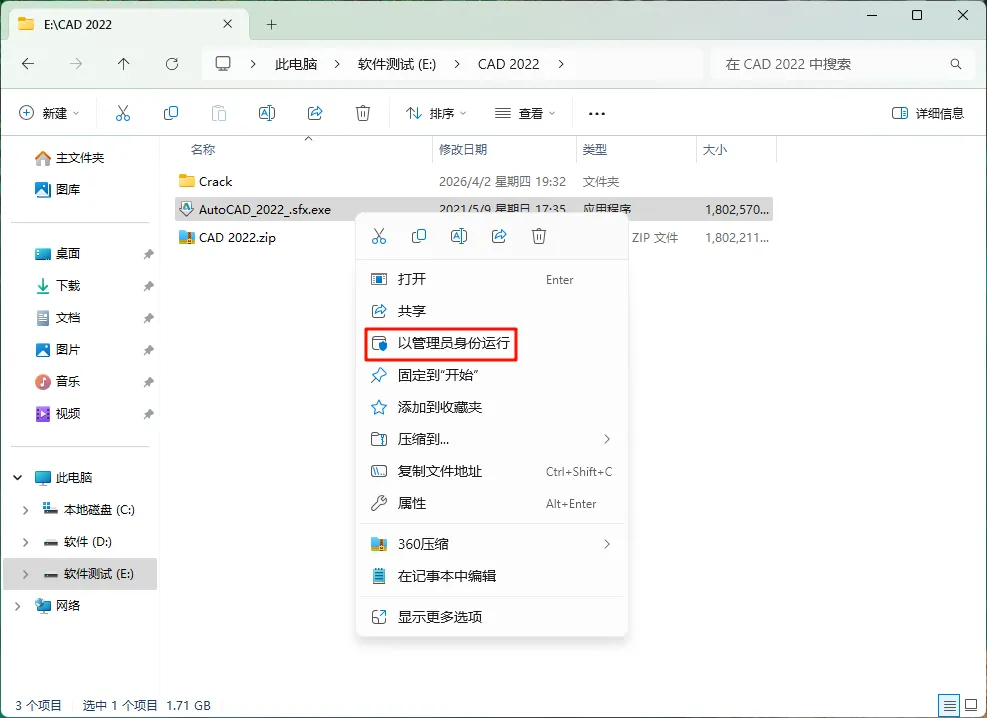Collapse the 此电脑 tree node
The width and height of the screenshot is (987, 718).
(x=18, y=478)
